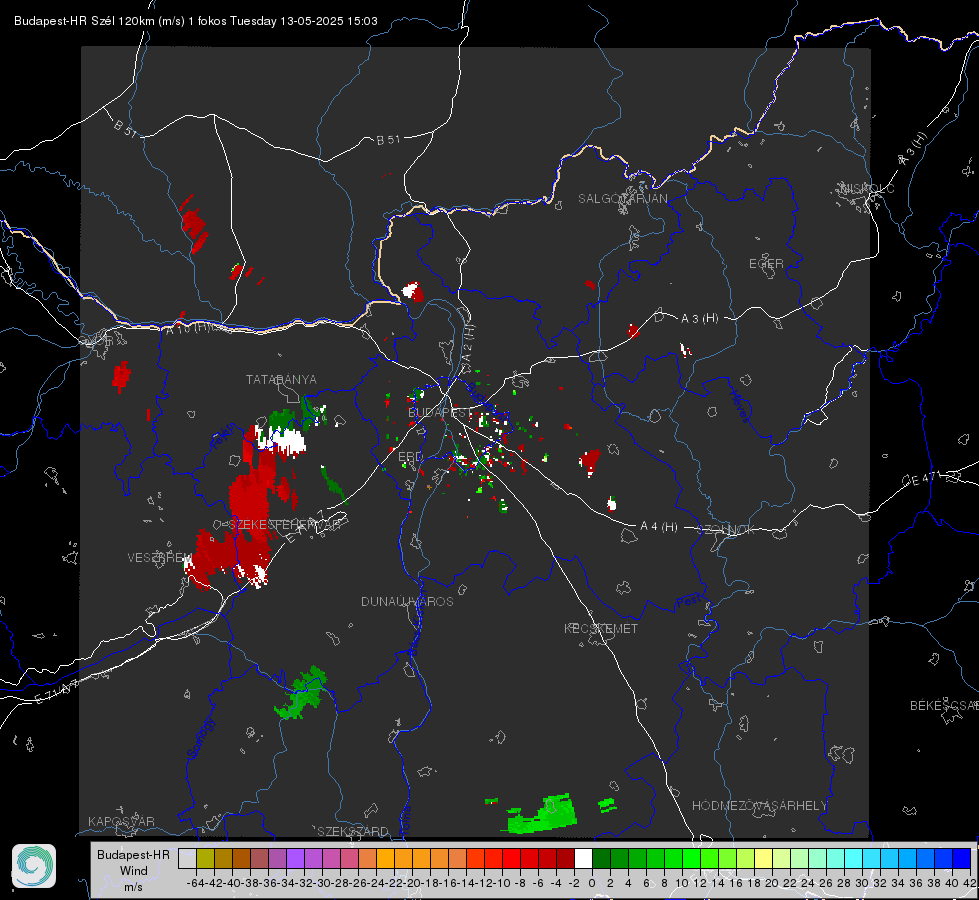The image size is (979, 900).
Task: Click the SZEKSZÁRD city label
Action: 353,831
